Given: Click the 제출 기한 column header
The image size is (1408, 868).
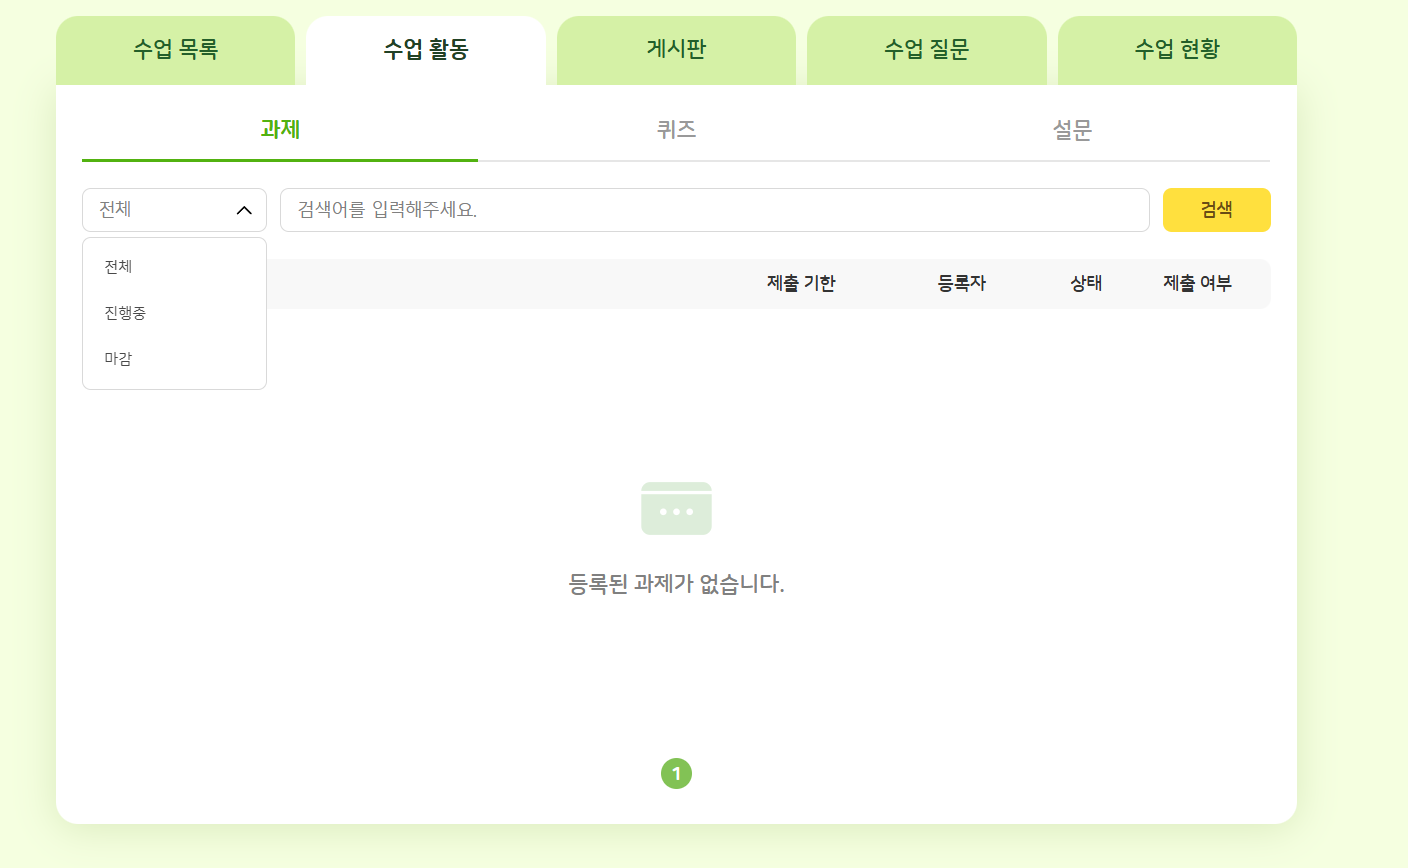Looking at the screenshot, I should click(801, 284).
